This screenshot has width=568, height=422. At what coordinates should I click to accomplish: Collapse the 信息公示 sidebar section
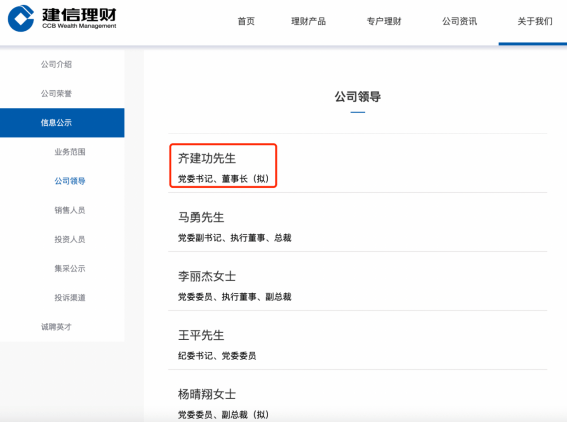(62, 122)
